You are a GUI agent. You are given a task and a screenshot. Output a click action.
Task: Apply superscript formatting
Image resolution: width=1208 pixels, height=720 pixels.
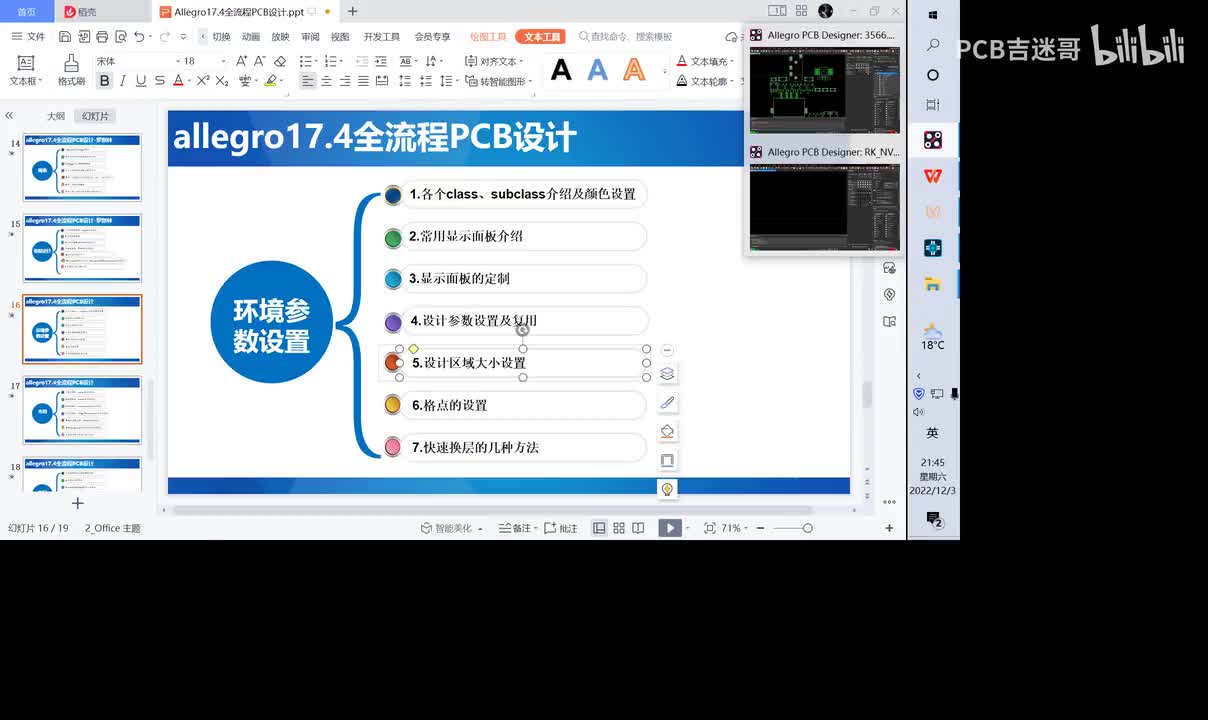point(203,81)
